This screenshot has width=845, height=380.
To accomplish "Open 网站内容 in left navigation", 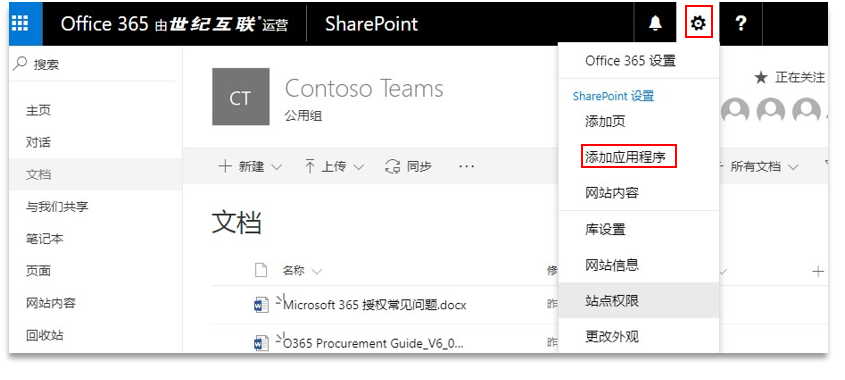I will click(51, 303).
